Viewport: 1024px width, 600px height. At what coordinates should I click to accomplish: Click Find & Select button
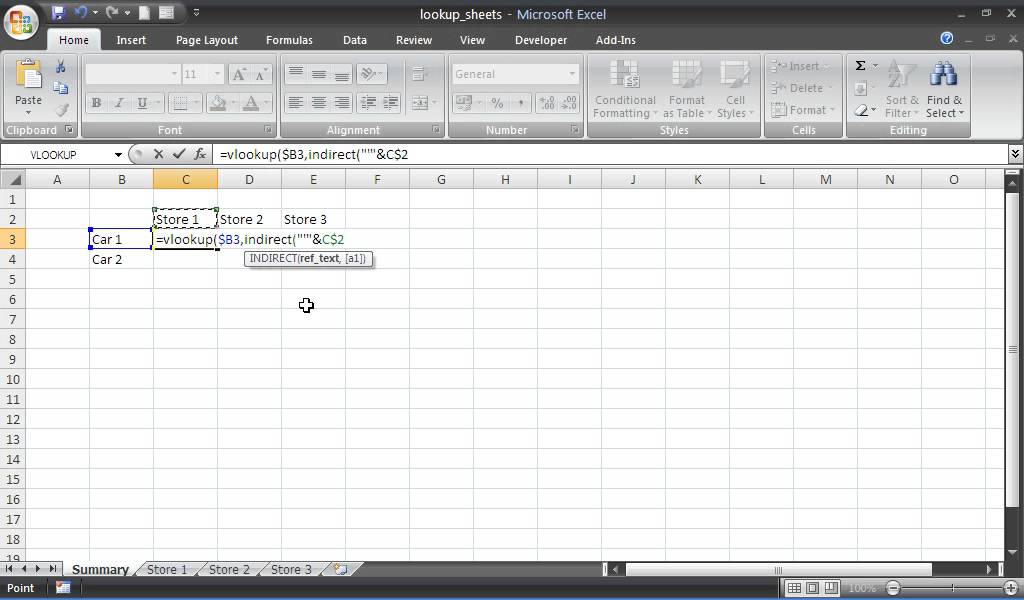click(944, 90)
